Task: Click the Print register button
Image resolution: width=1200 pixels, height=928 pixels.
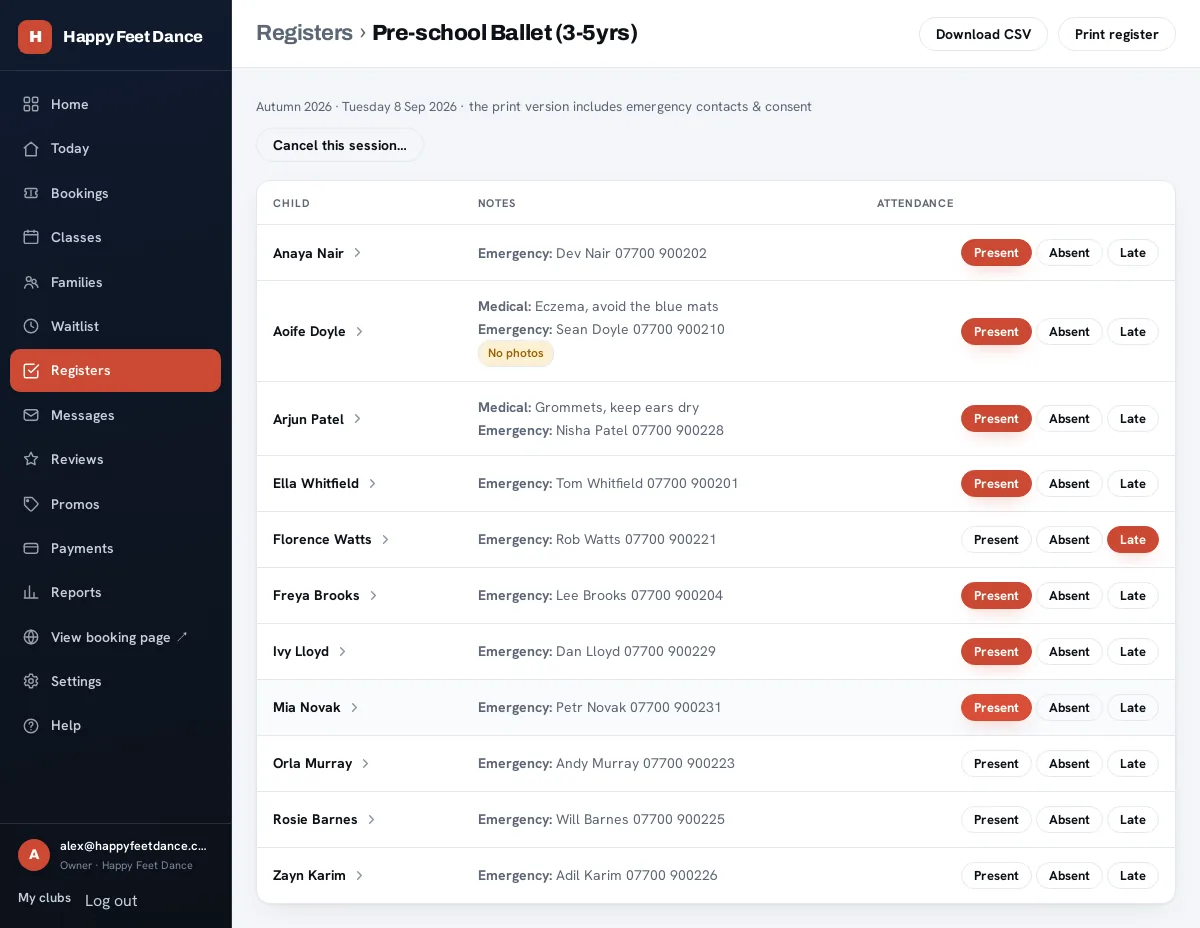Action: click(1116, 34)
